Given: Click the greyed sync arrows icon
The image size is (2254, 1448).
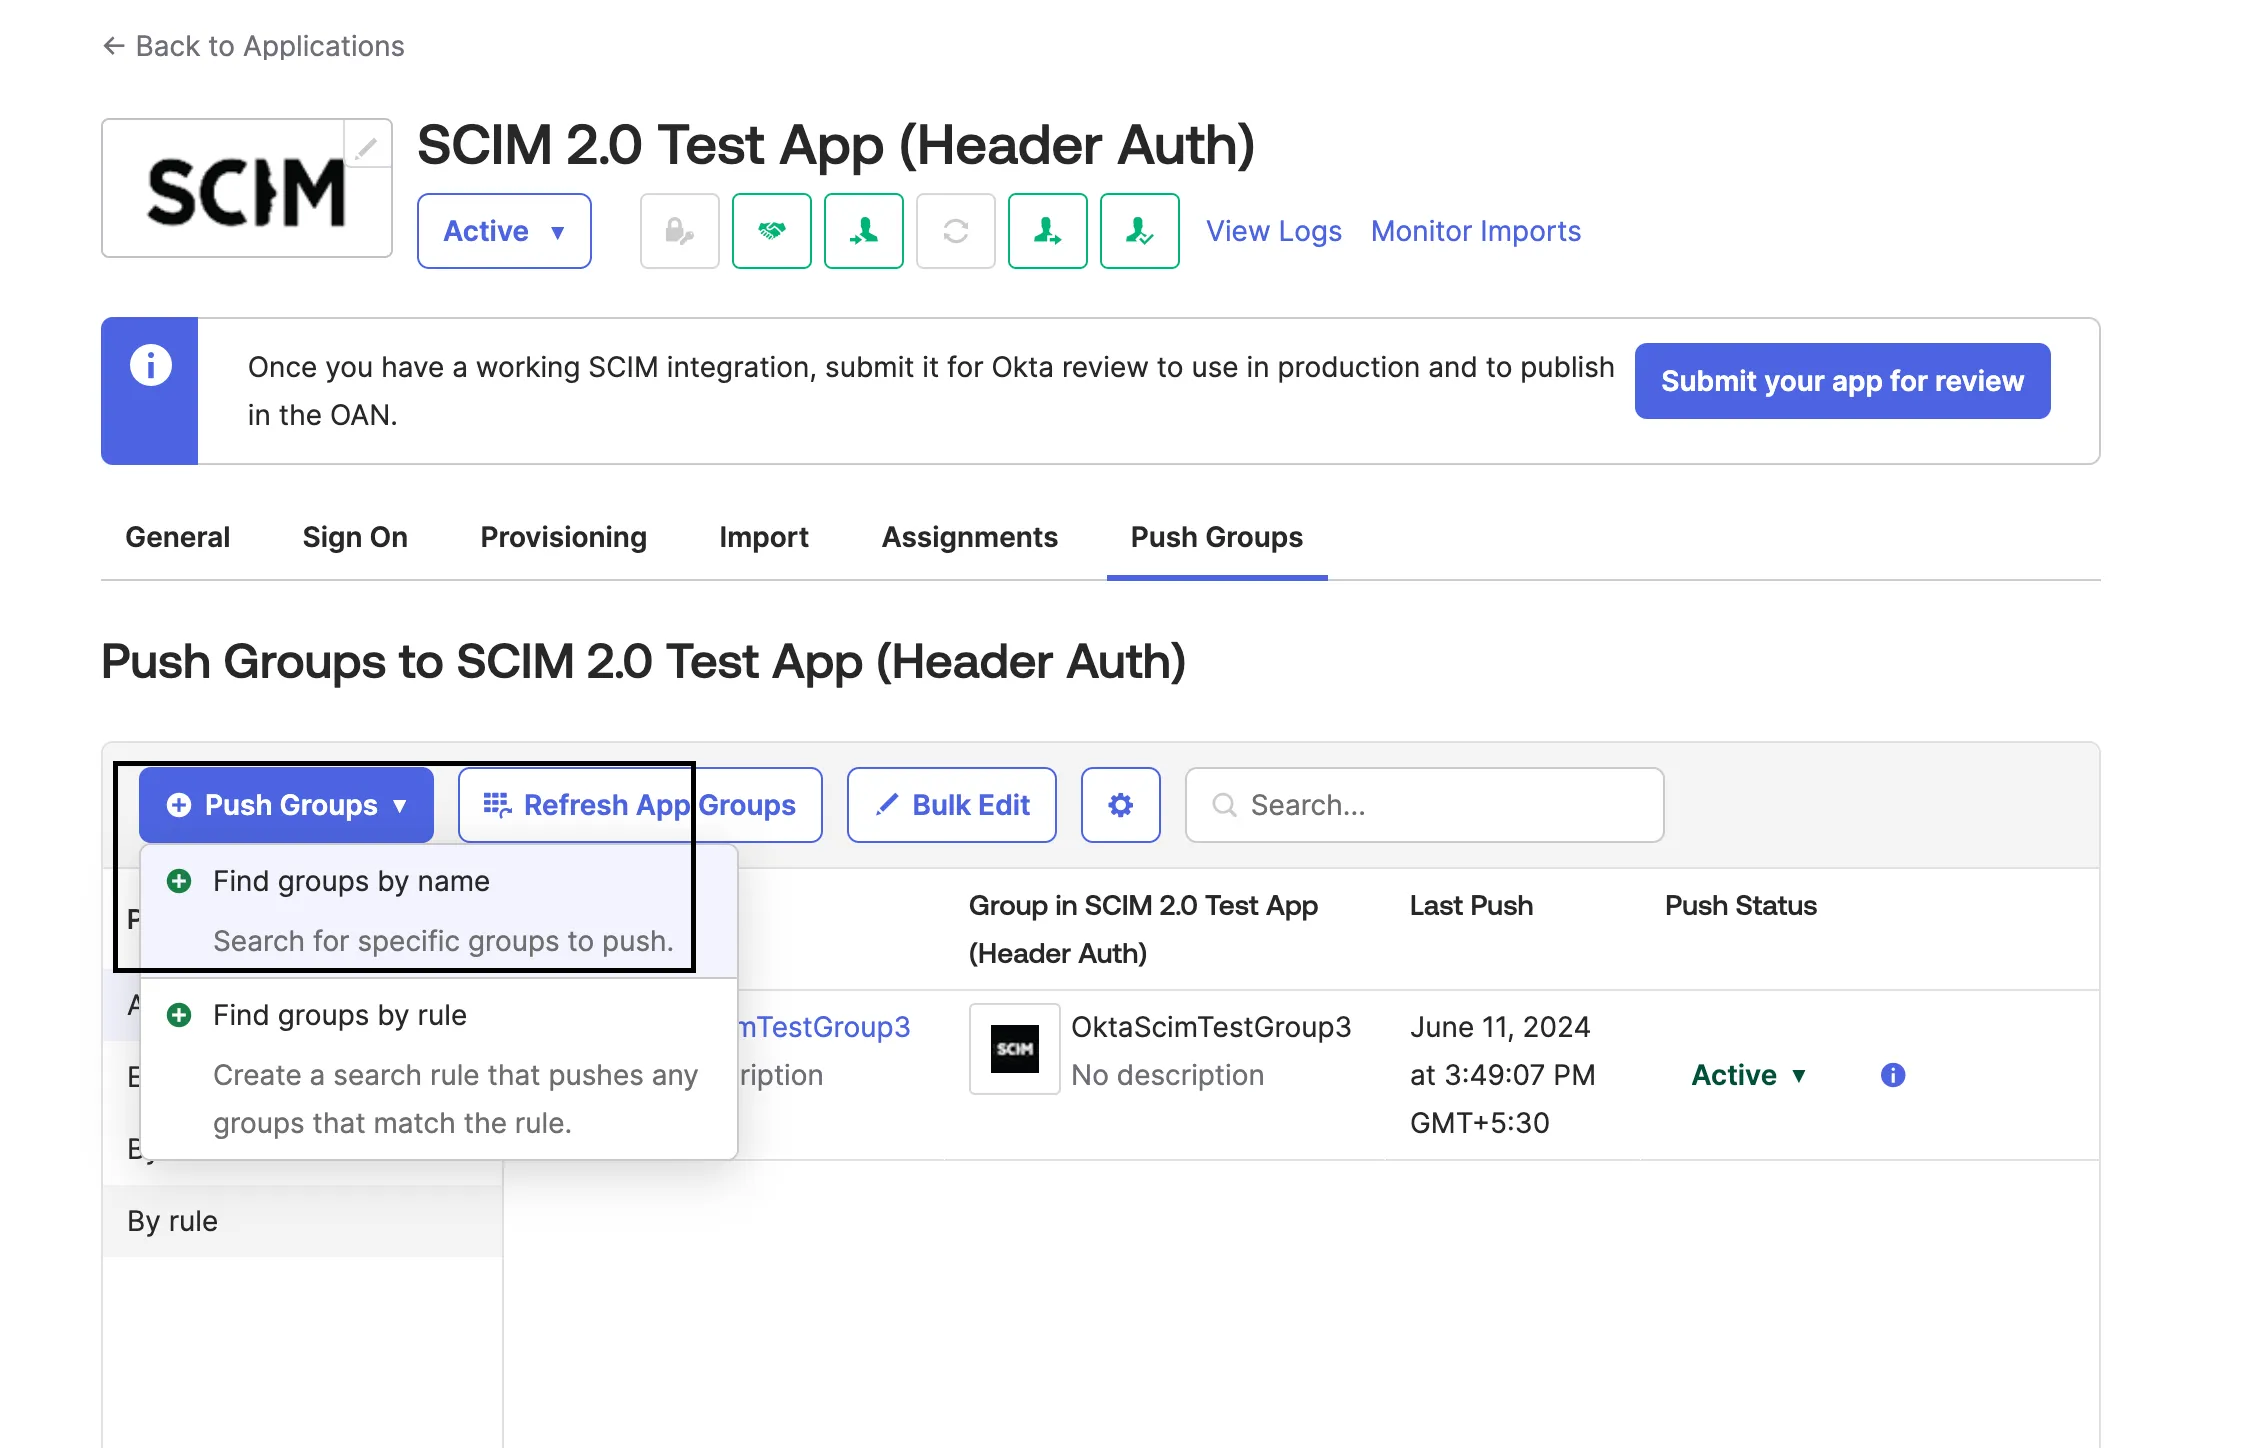Looking at the screenshot, I should [x=956, y=231].
